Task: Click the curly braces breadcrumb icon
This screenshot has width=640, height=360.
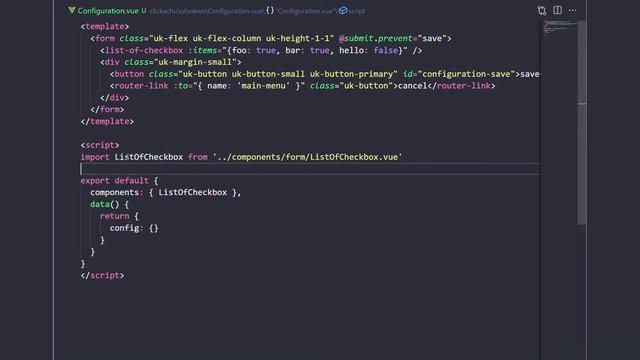Action: point(270,10)
